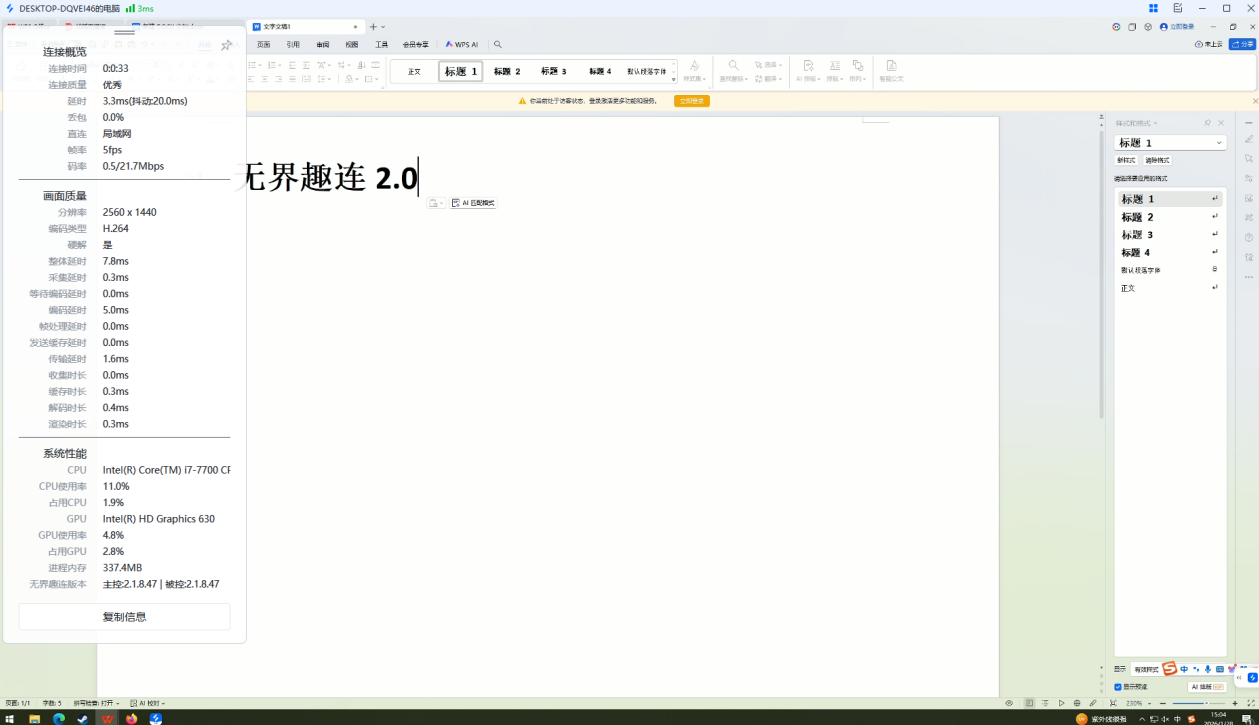1259x725 pixels.
Task: Apply 正文 style from ribbon gallery
Action: (414, 72)
